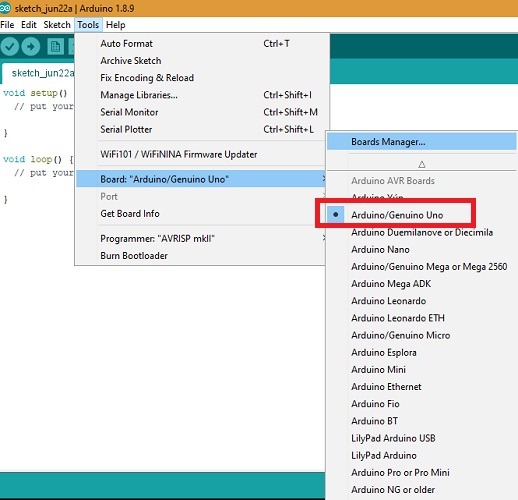
Task: Click the scroll-up triangle in boards list
Action: point(422,164)
